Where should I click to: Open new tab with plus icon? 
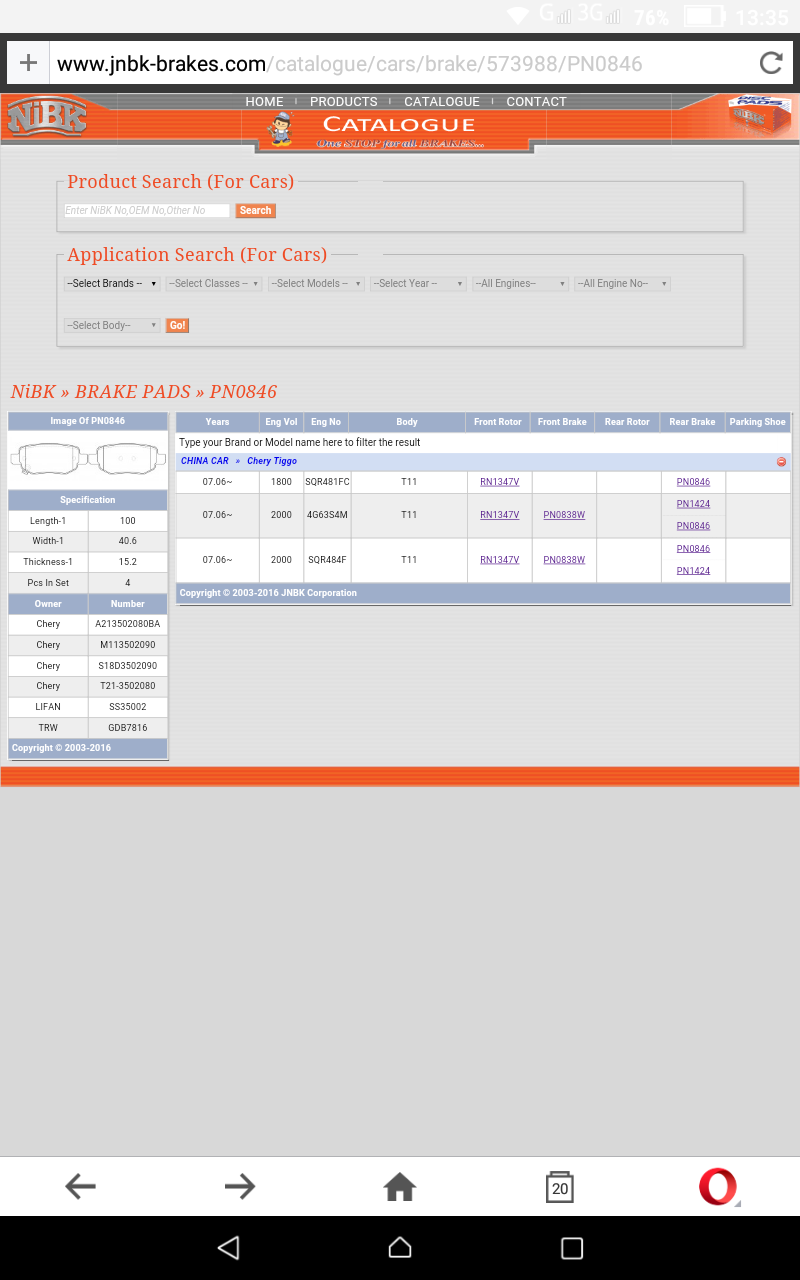[28, 64]
